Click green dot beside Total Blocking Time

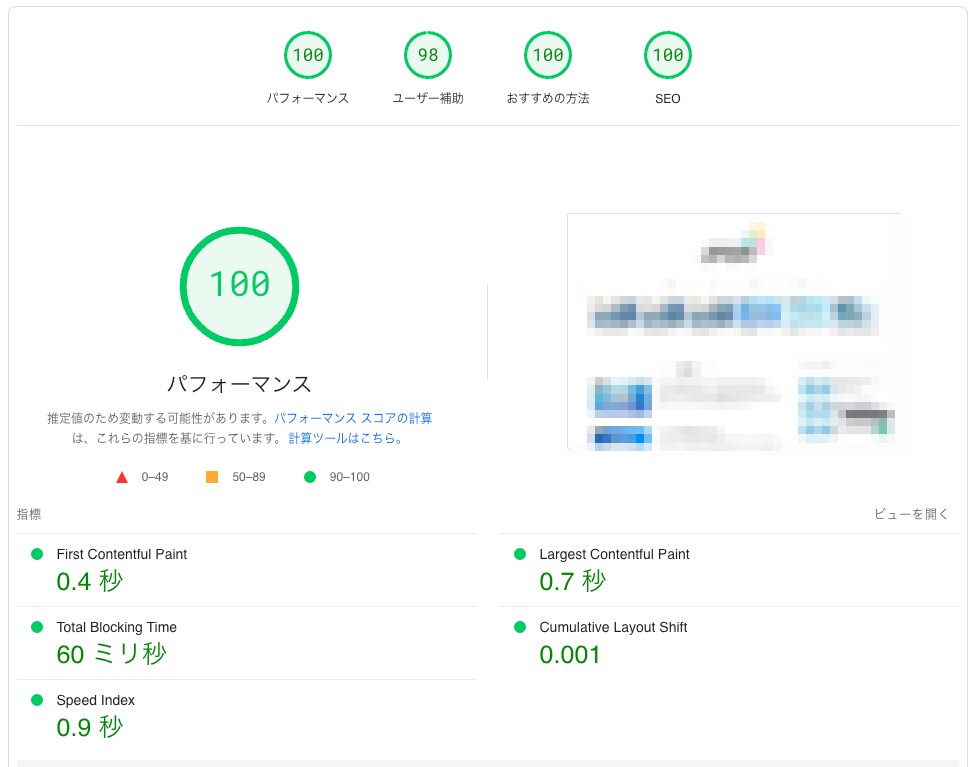pos(37,627)
